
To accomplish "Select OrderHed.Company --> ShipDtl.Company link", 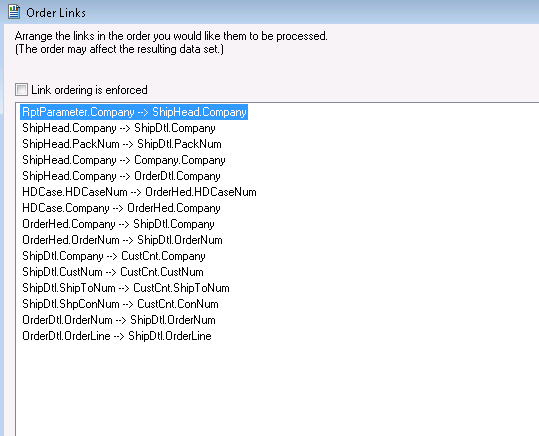I will pyautogui.click(x=118, y=224).
